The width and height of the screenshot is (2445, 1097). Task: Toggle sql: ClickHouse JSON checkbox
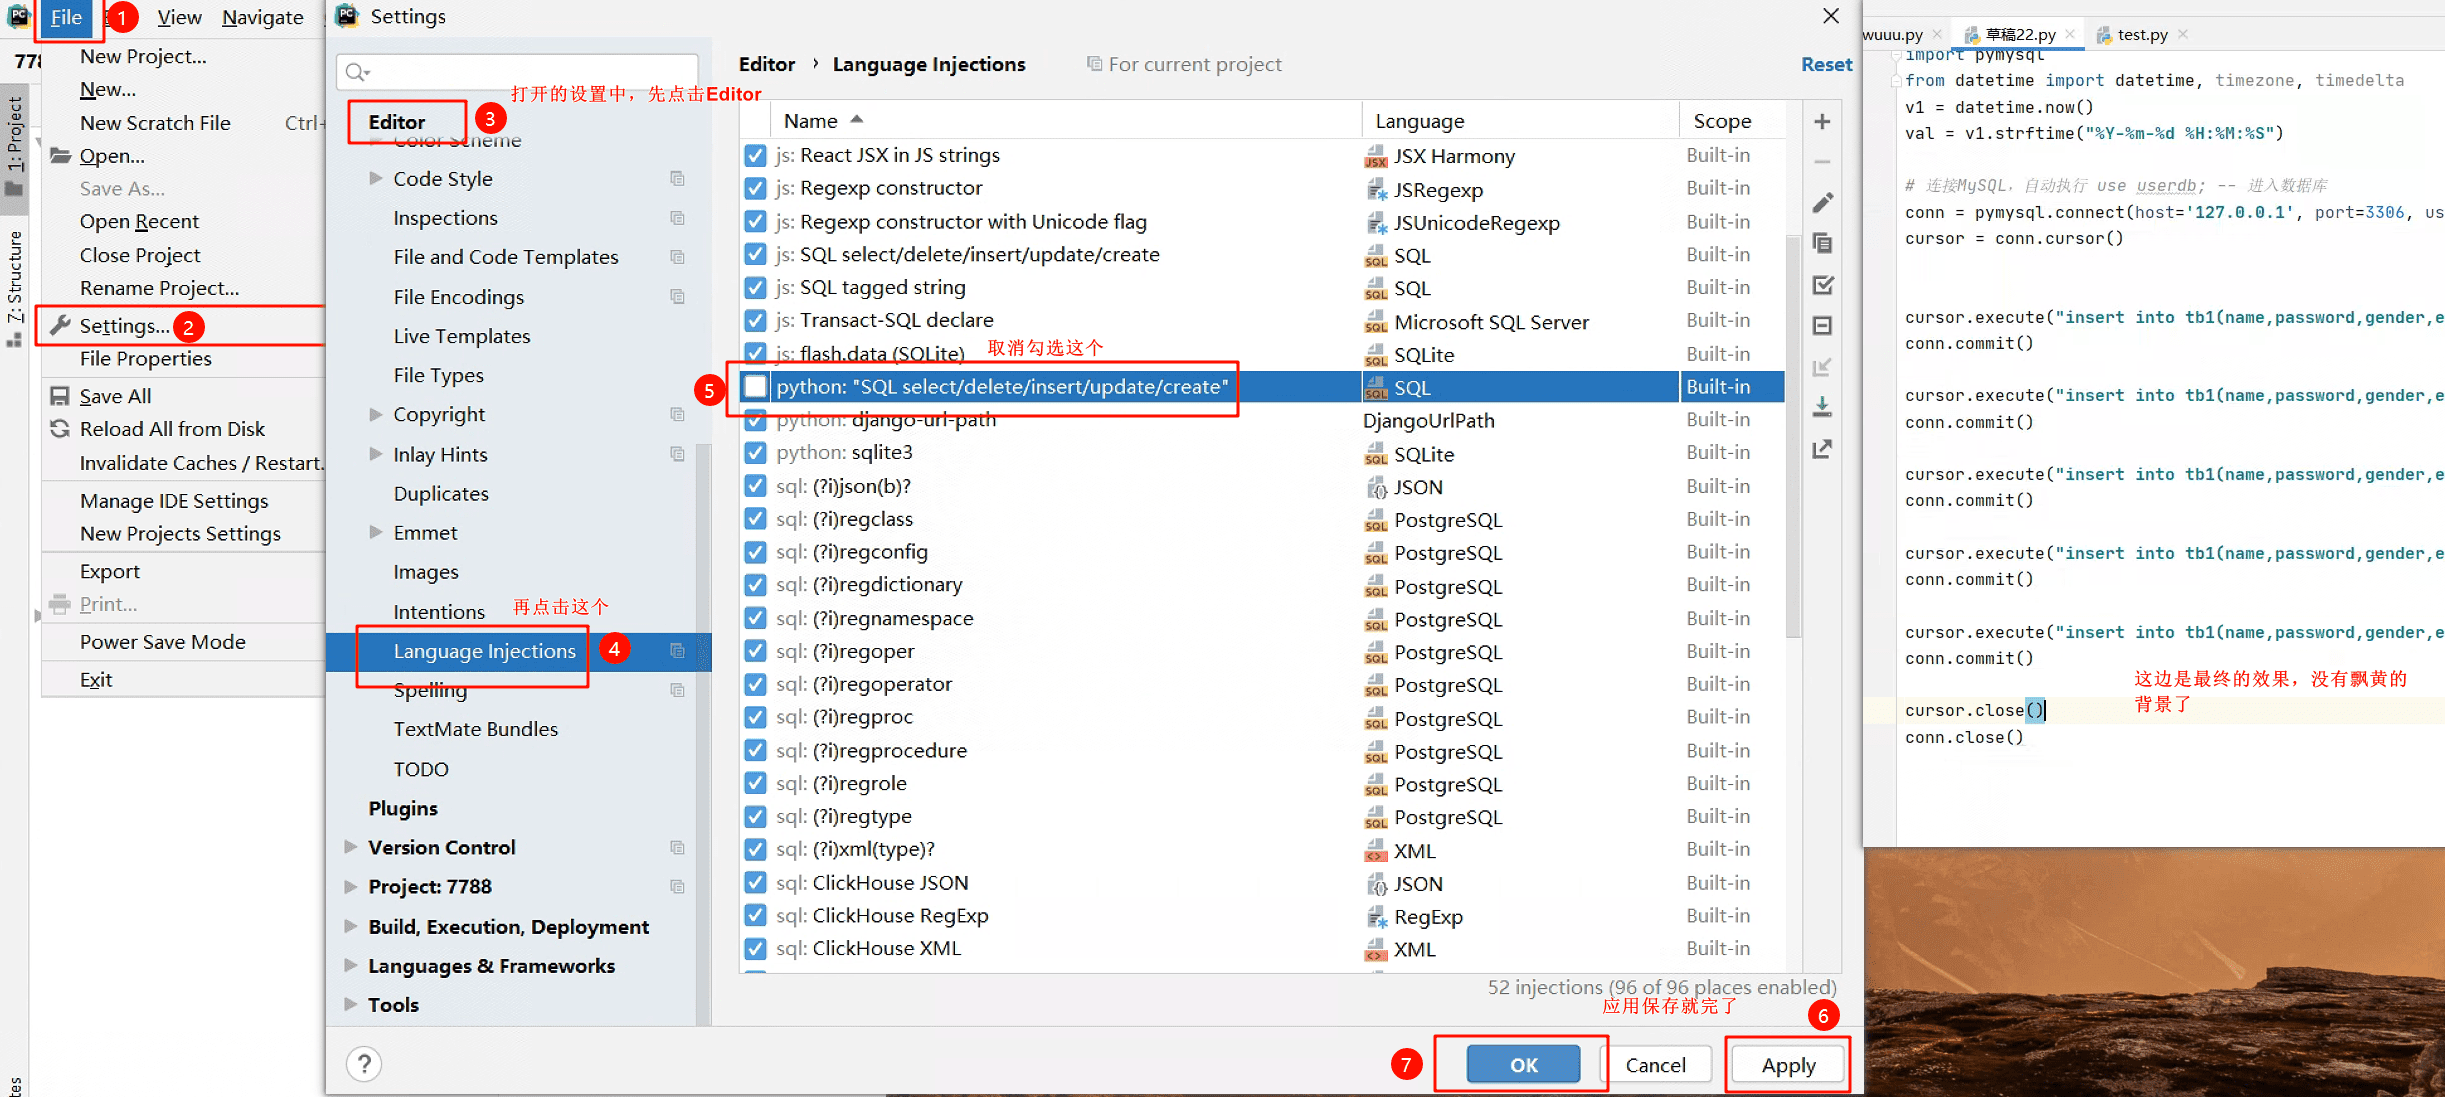755,883
